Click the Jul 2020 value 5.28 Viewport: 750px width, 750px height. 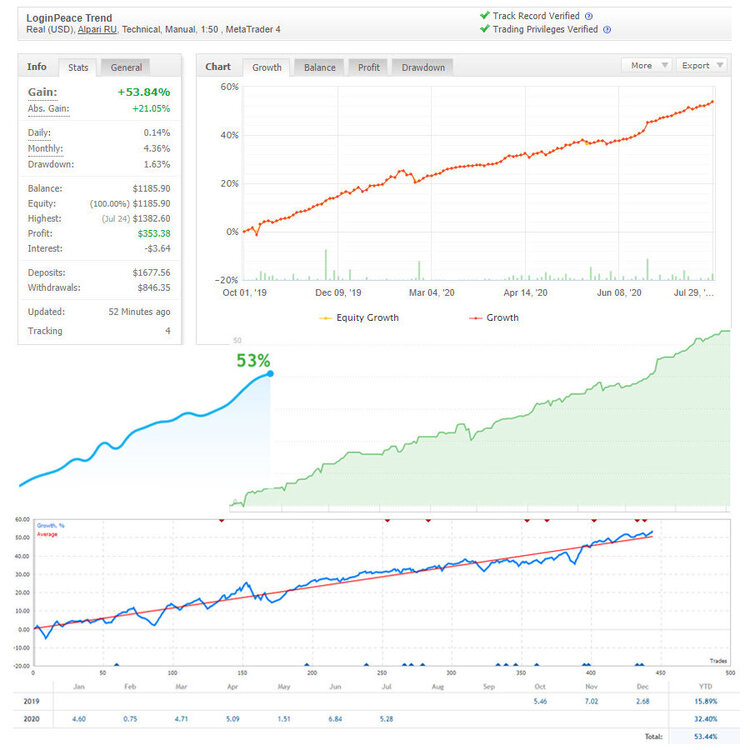pos(386,719)
